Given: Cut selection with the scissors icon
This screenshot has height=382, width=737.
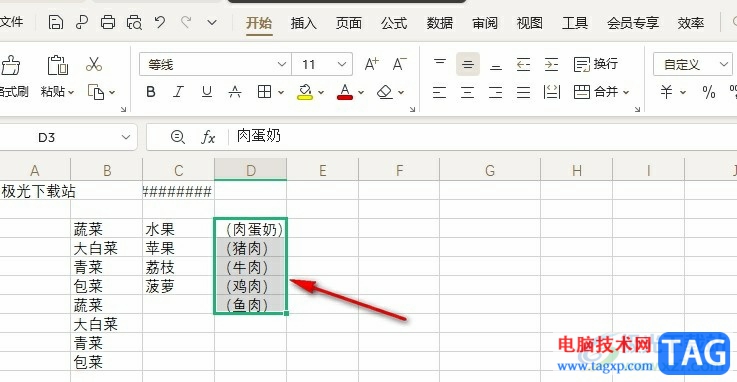Looking at the screenshot, I should tap(94, 64).
